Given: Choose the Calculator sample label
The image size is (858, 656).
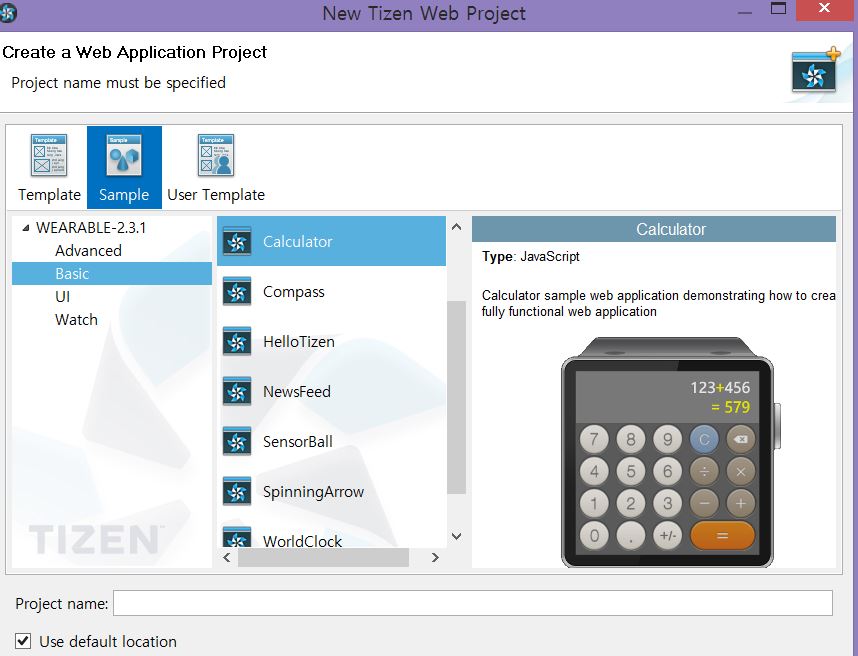Looking at the screenshot, I should pyautogui.click(x=298, y=241).
